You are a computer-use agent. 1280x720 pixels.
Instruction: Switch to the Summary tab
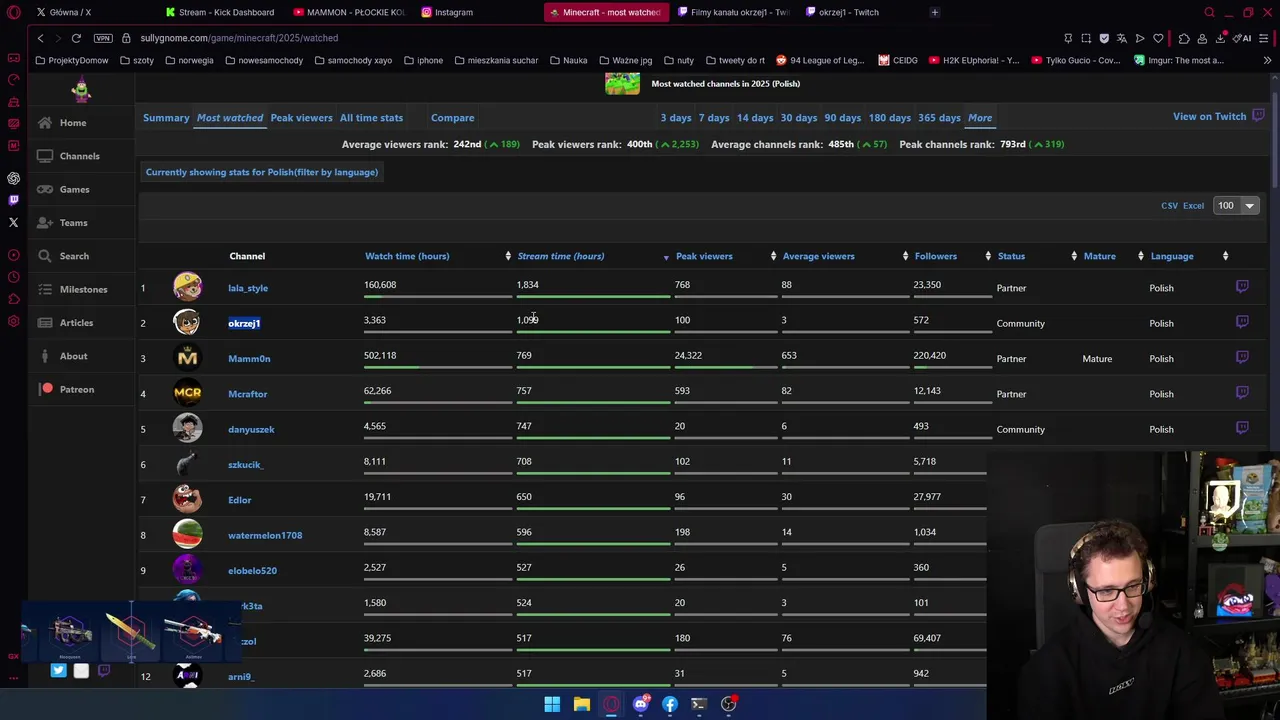[166, 118]
